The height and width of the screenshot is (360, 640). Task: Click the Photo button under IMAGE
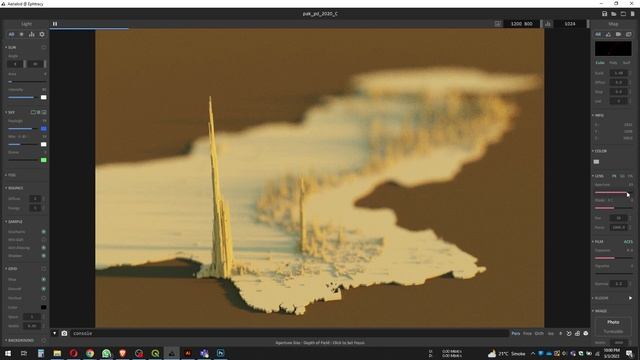613,322
